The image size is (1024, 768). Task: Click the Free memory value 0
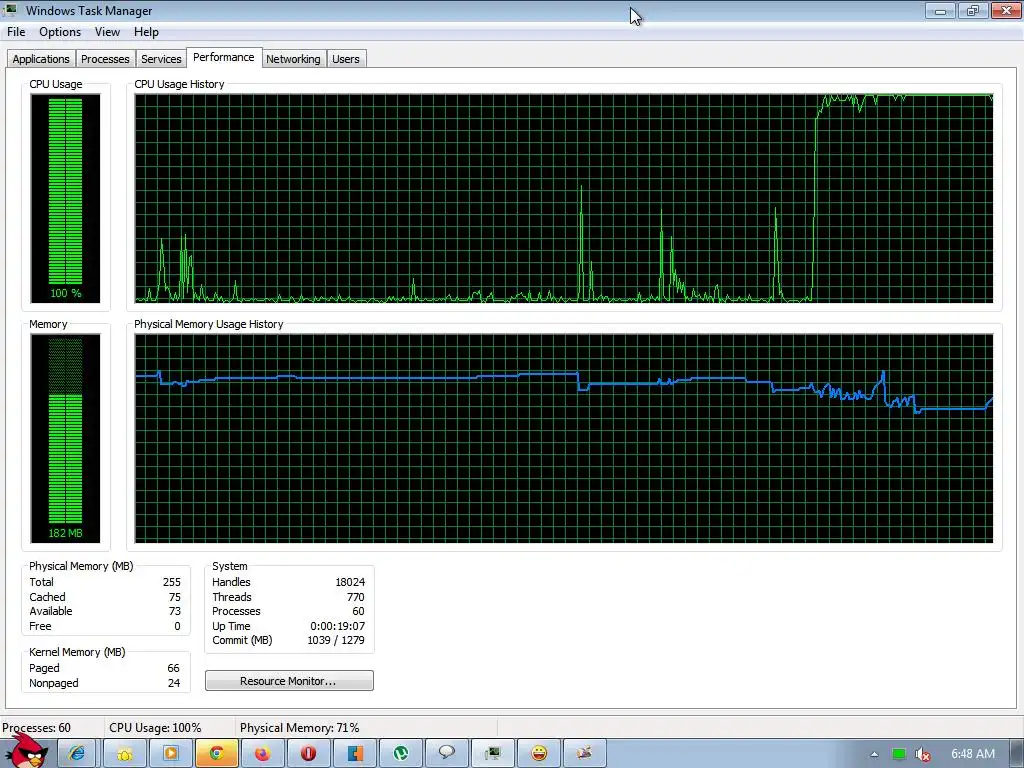tap(177, 626)
